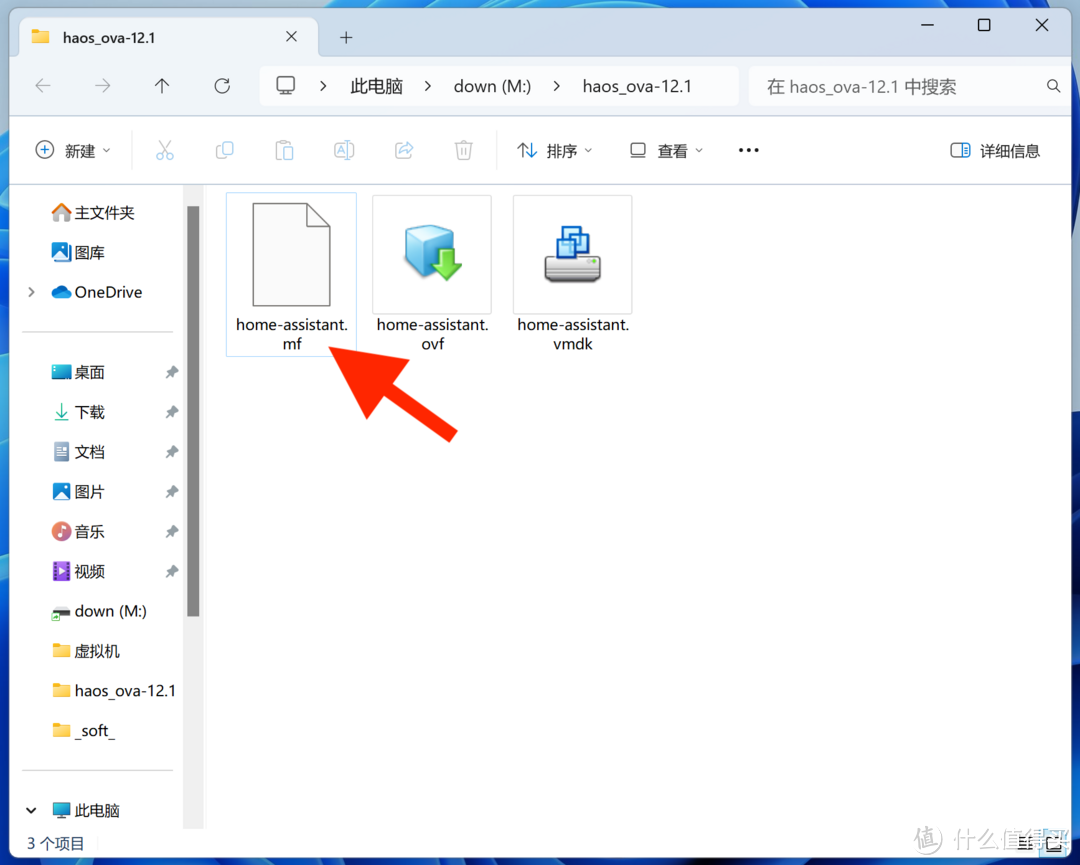
Task: Click the Rename icon in toolbar
Action: pos(344,150)
